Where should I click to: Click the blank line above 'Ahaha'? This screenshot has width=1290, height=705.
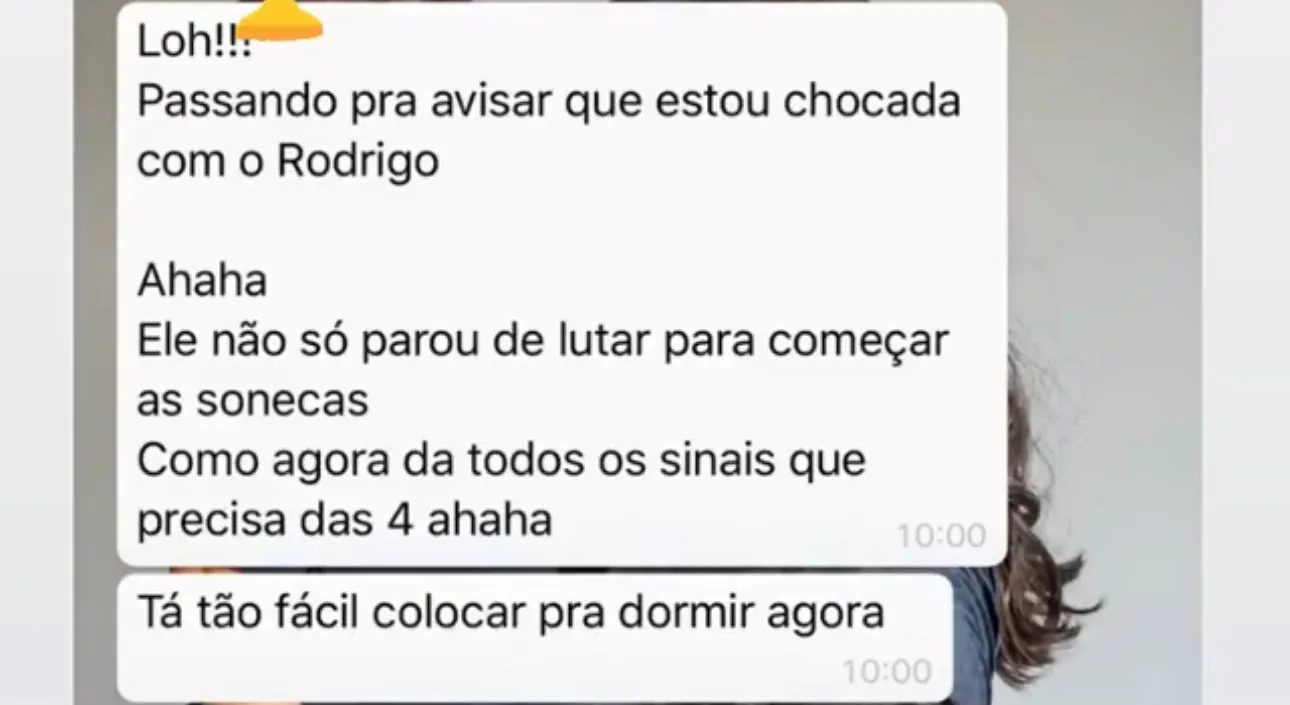560,222
